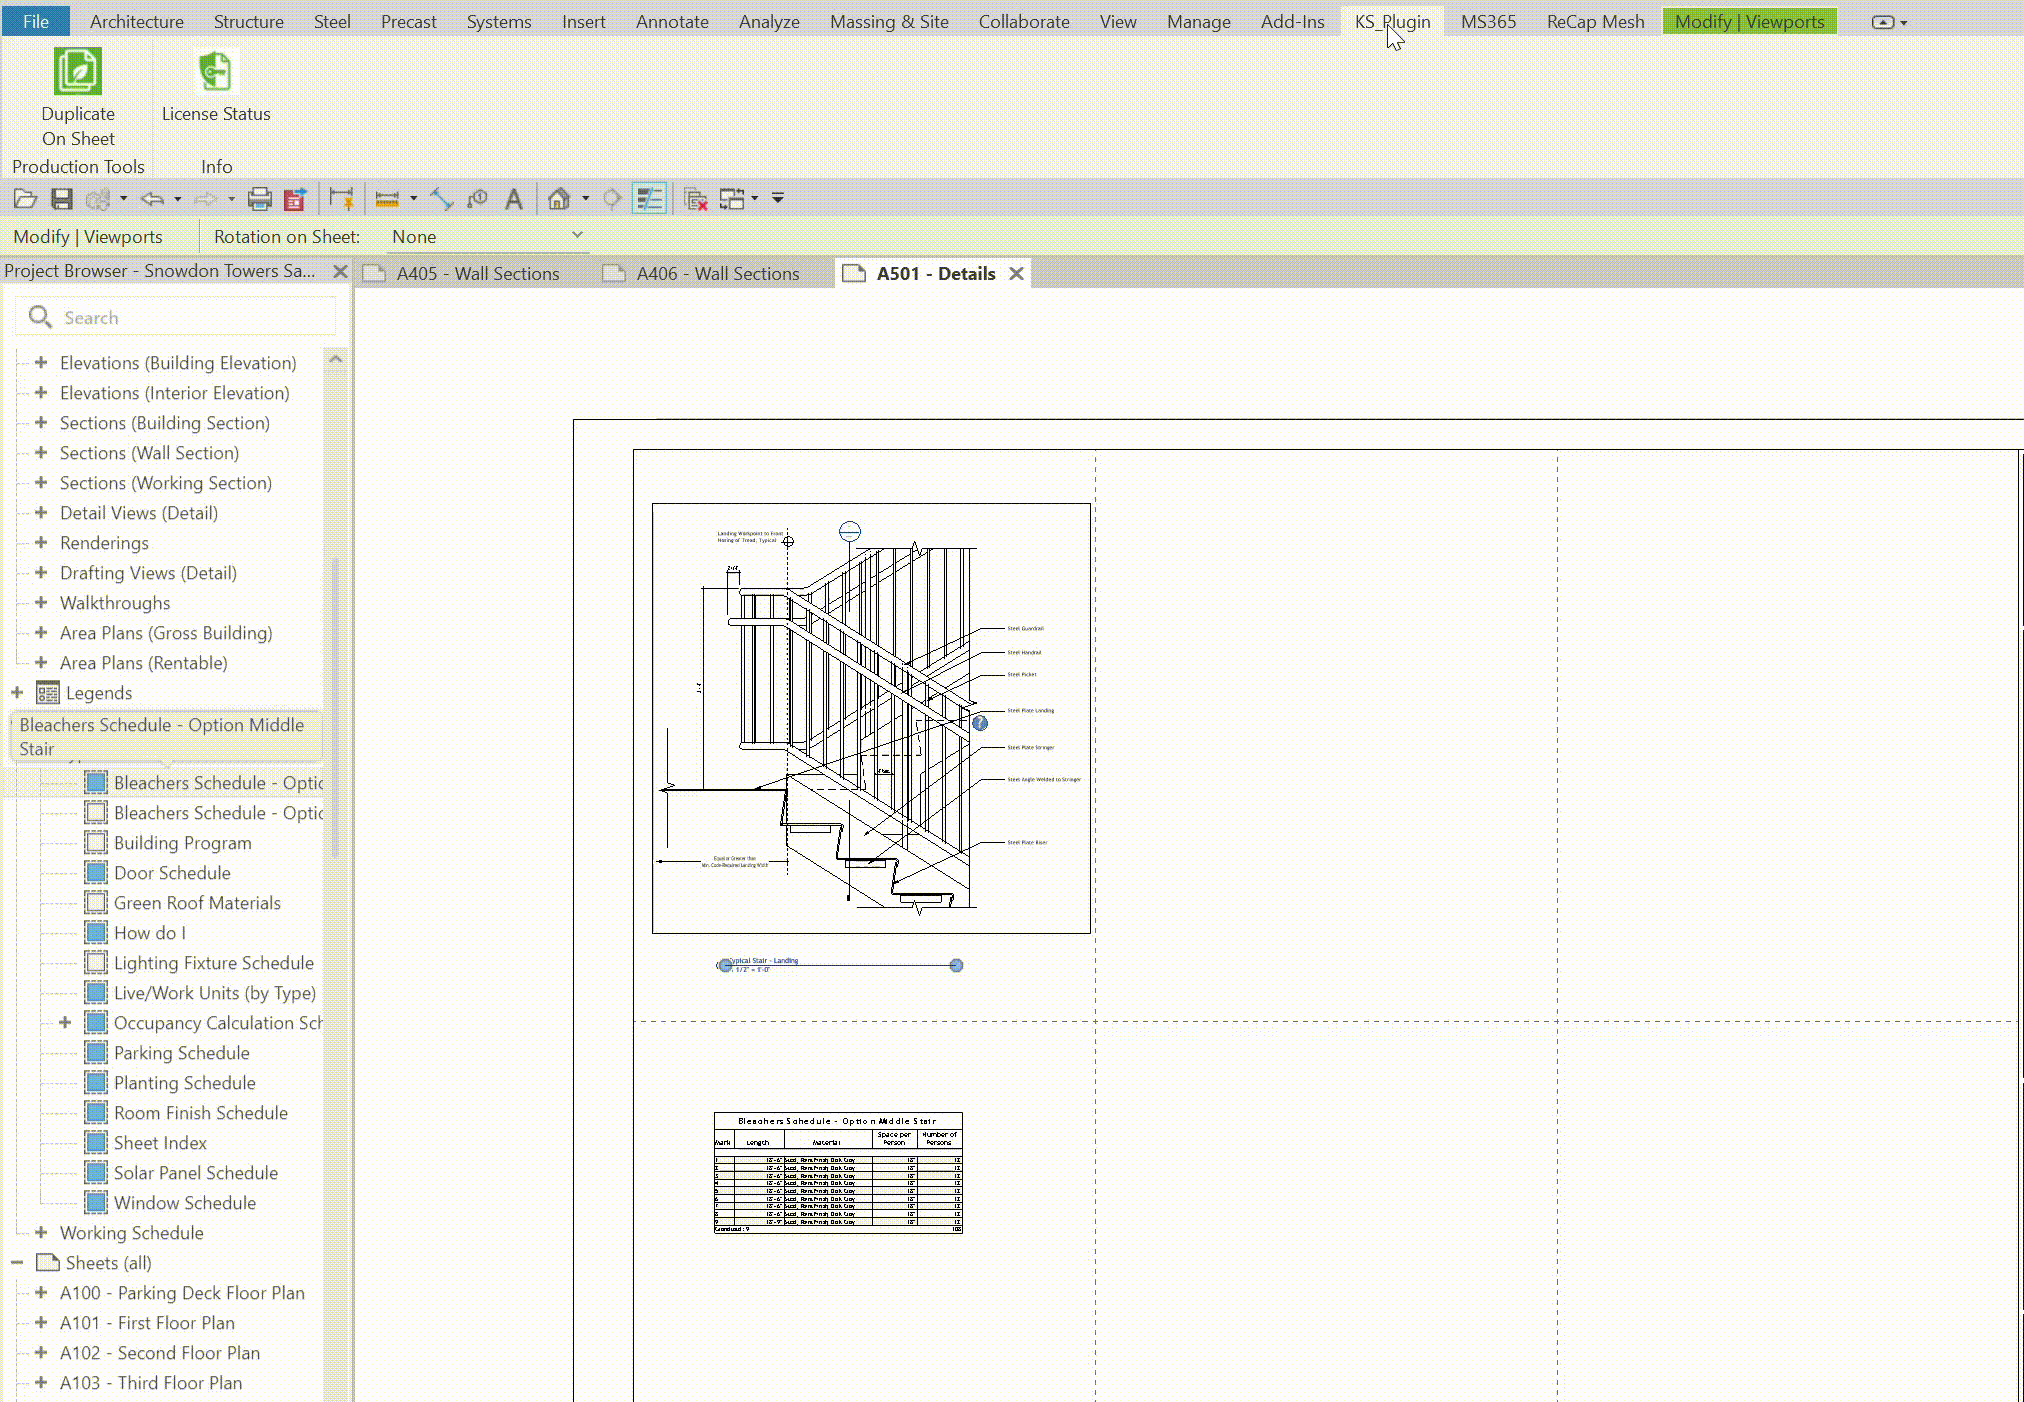This screenshot has height=1402, width=2024.
Task: Click the Switch Windows icon
Action: [733, 199]
